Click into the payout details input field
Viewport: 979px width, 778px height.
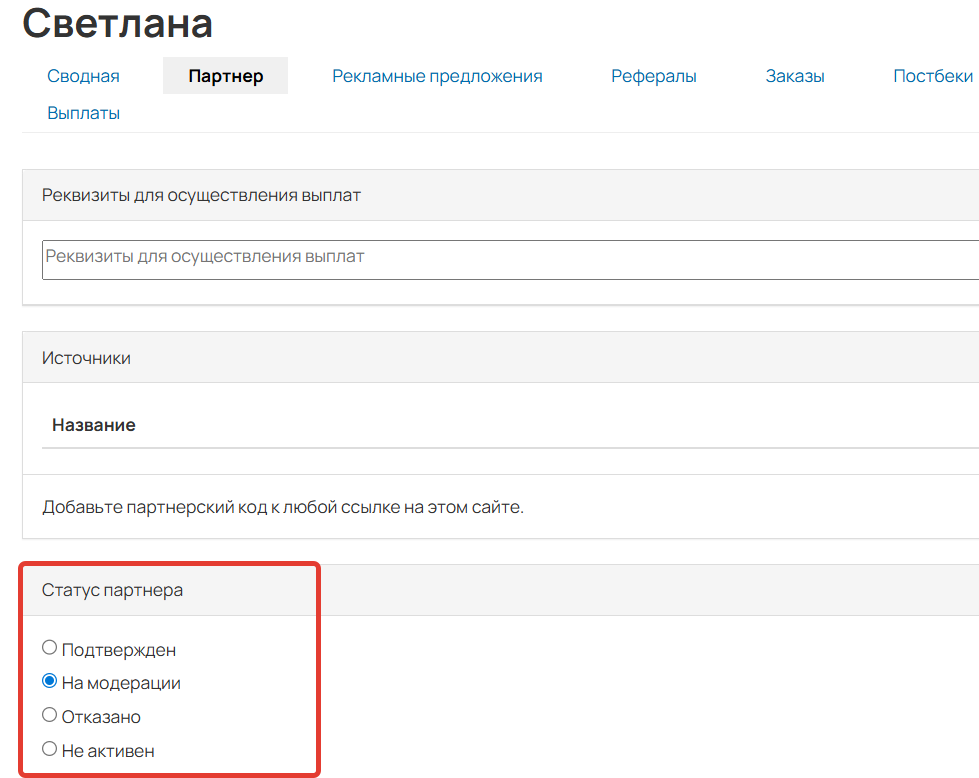pyautogui.click(x=300, y=259)
